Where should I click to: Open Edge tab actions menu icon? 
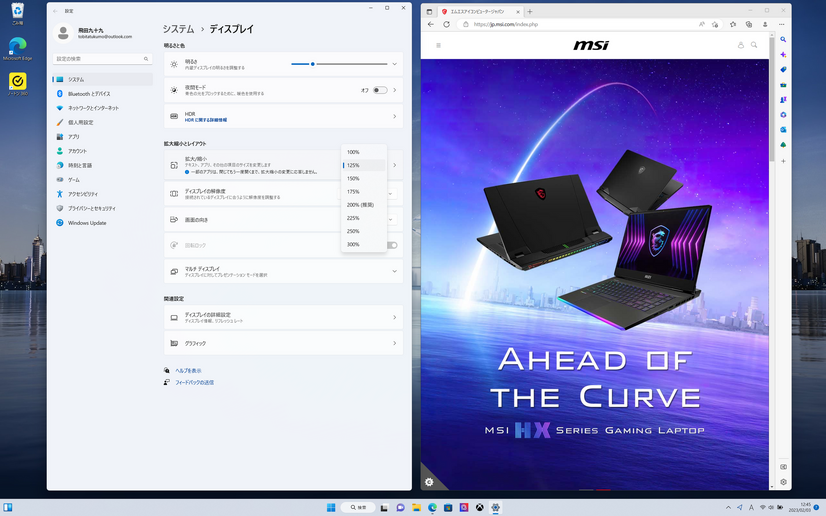[429, 12]
